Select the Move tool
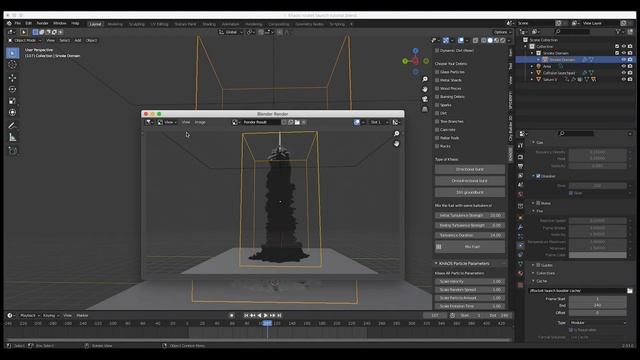 (13, 78)
